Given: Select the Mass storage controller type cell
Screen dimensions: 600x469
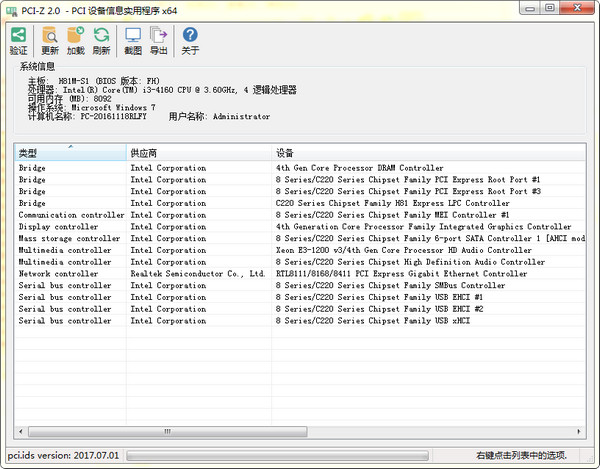Looking at the screenshot, I should coord(69,239).
